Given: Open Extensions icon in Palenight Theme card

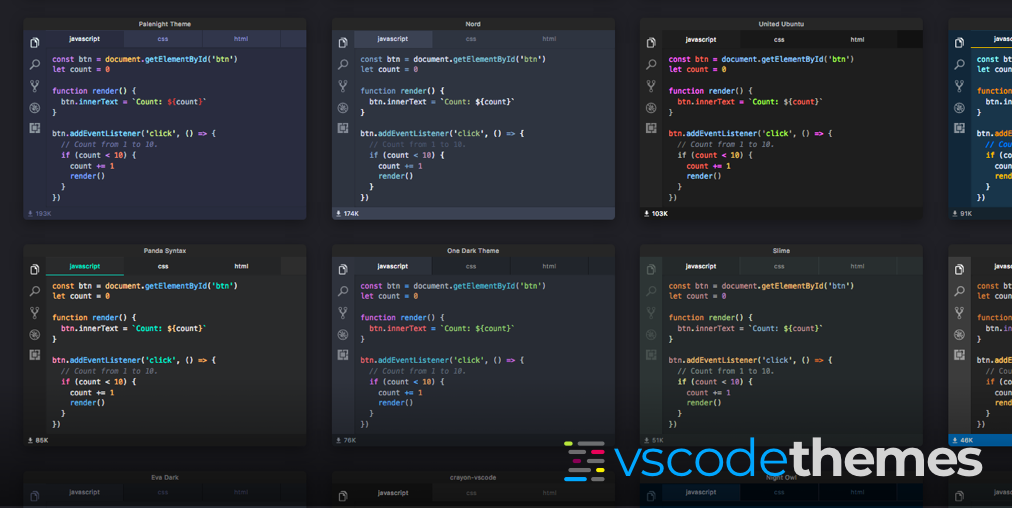Looking at the screenshot, I should (x=35, y=128).
